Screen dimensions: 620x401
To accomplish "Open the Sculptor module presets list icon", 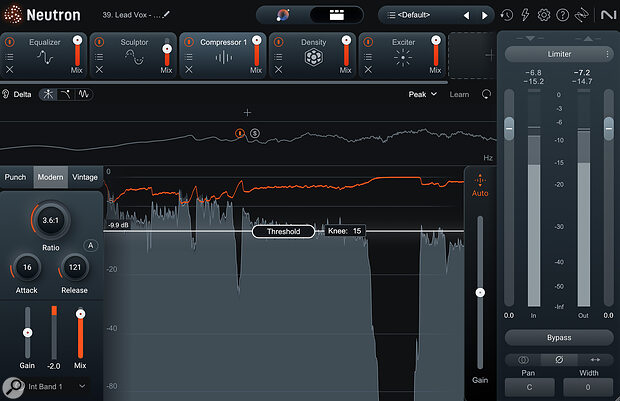I will point(99,57).
